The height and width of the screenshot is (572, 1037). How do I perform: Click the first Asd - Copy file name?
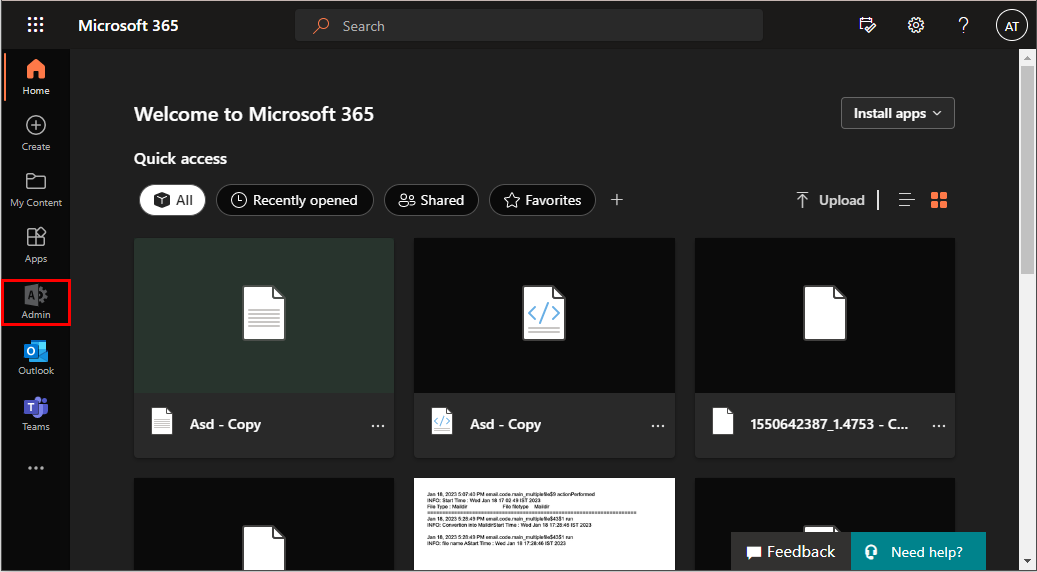coord(226,425)
